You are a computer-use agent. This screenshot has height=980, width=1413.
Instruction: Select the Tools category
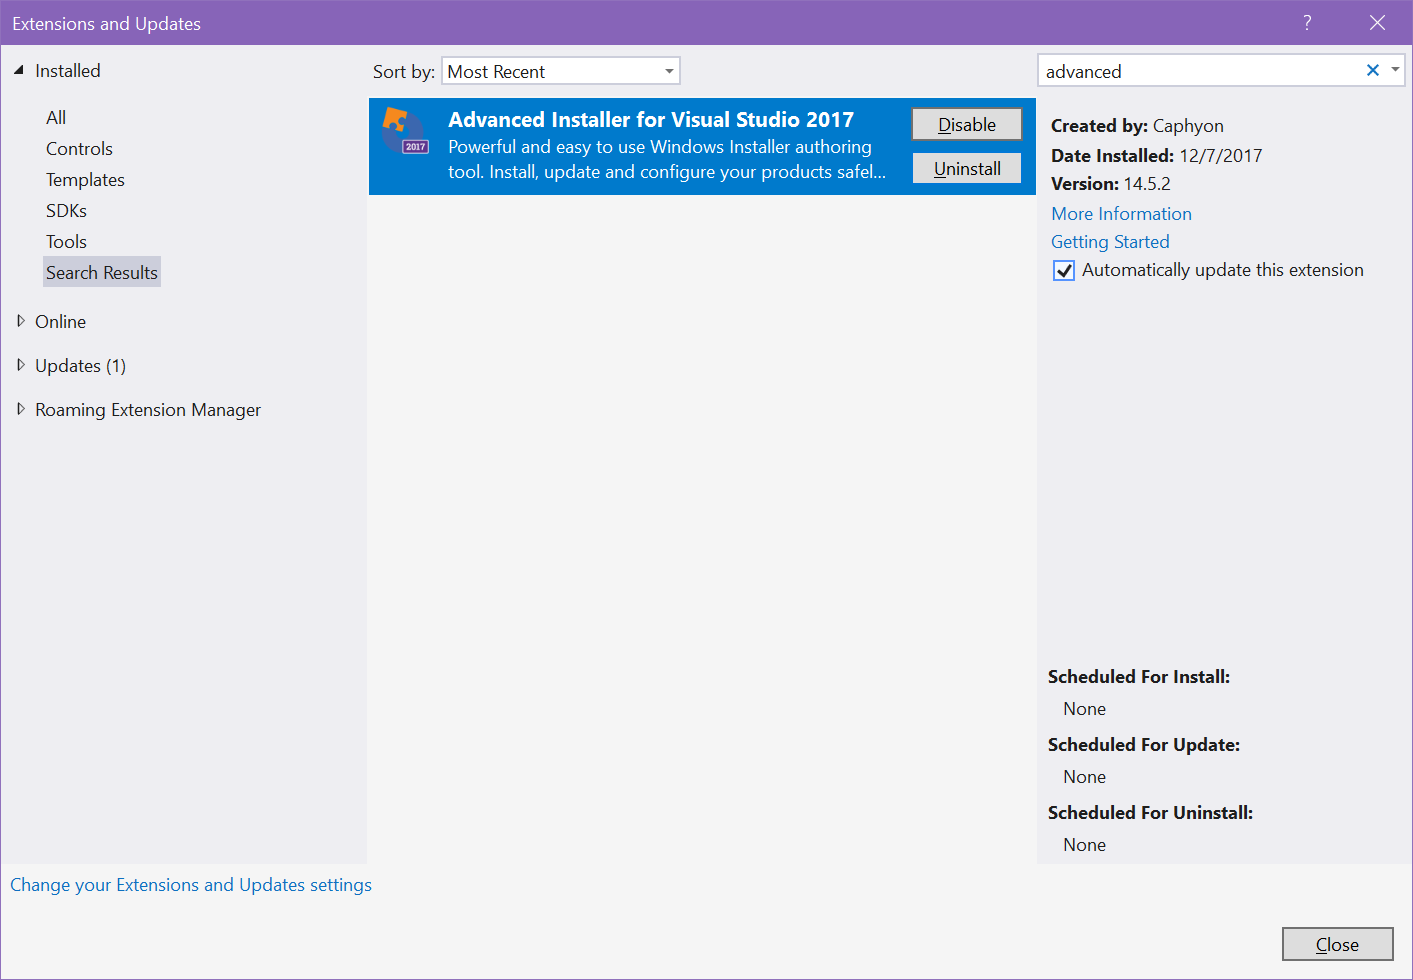tap(66, 242)
